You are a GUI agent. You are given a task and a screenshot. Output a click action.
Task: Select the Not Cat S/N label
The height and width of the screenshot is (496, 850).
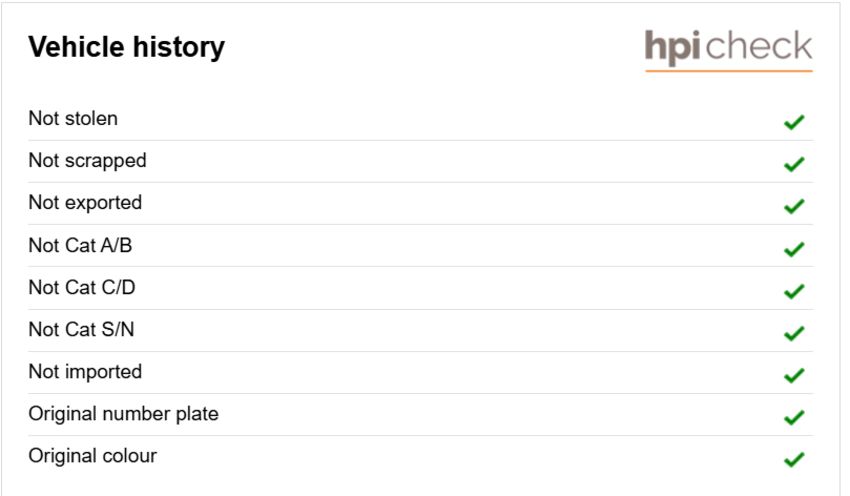pyautogui.click(x=81, y=330)
